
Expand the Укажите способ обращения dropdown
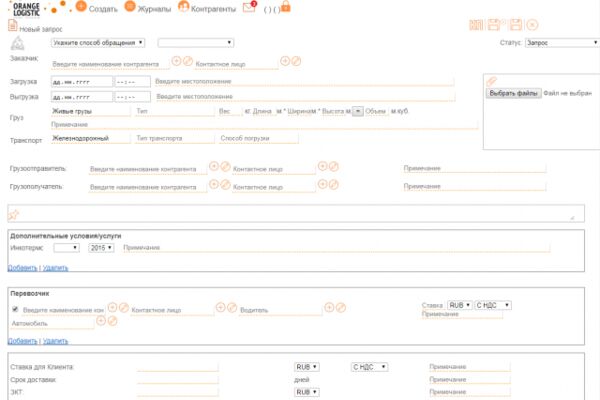pos(98,42)
